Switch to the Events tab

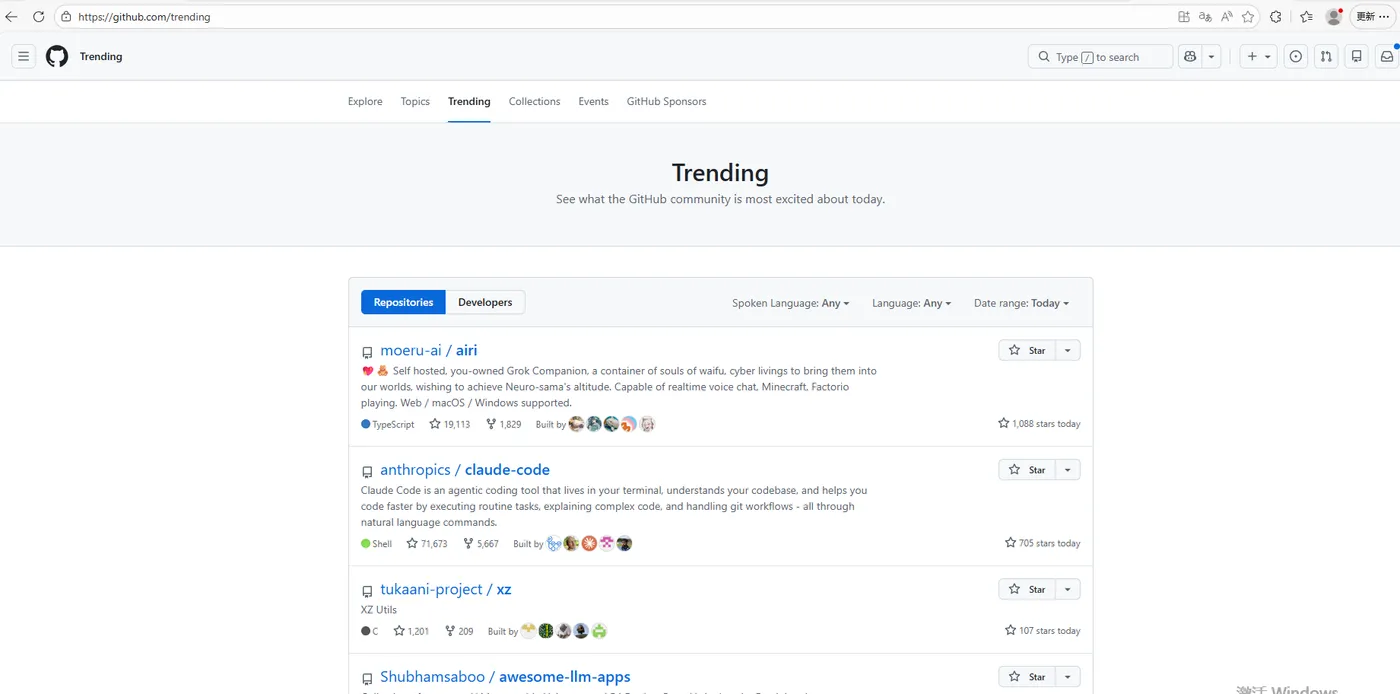coord(593,101)
